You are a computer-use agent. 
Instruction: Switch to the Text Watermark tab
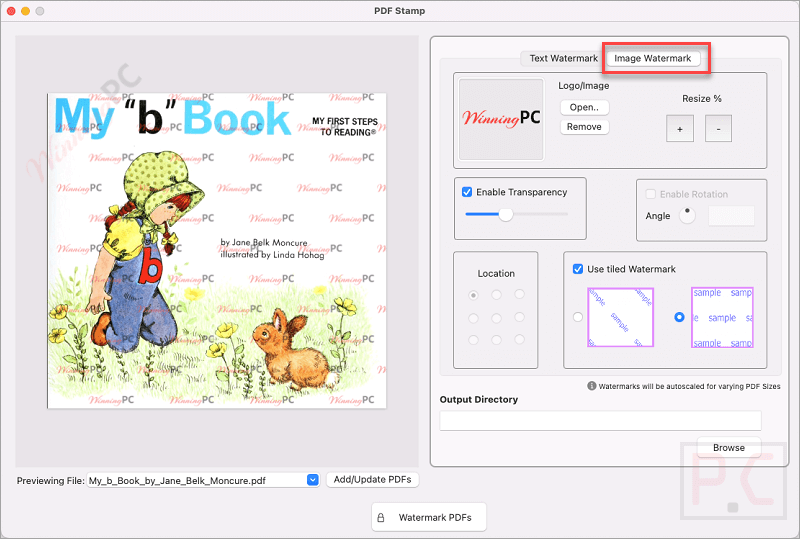[563, 58]
